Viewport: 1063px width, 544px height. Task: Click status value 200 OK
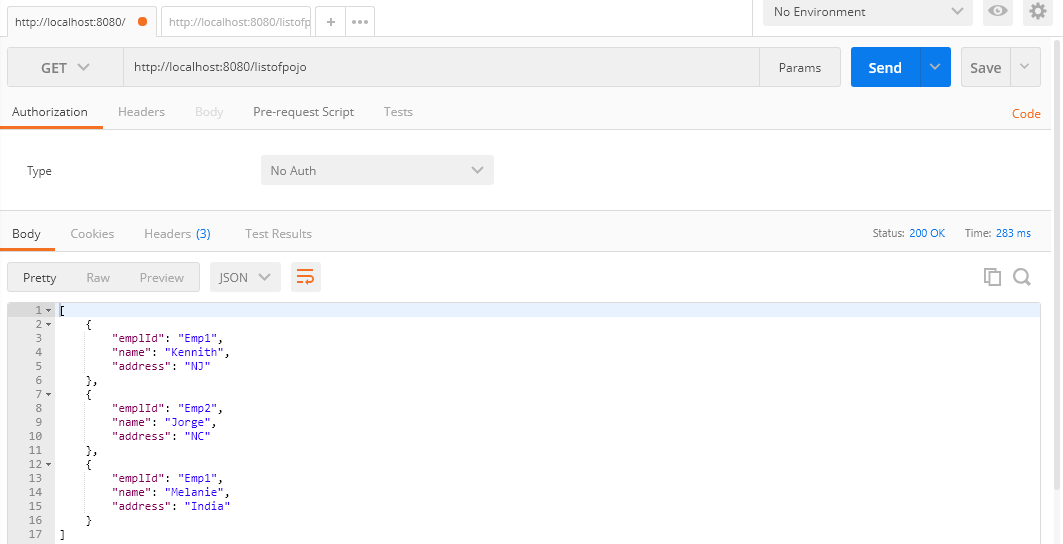927,233
